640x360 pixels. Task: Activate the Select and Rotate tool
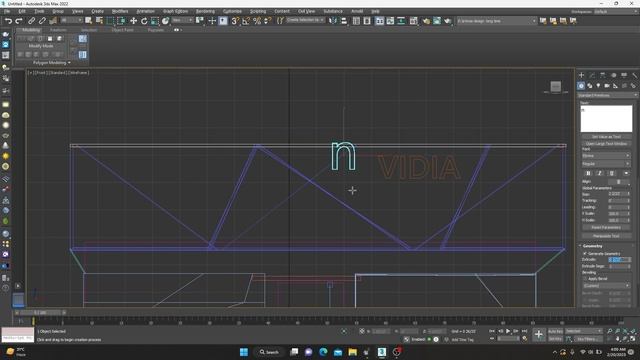point(144,21)
